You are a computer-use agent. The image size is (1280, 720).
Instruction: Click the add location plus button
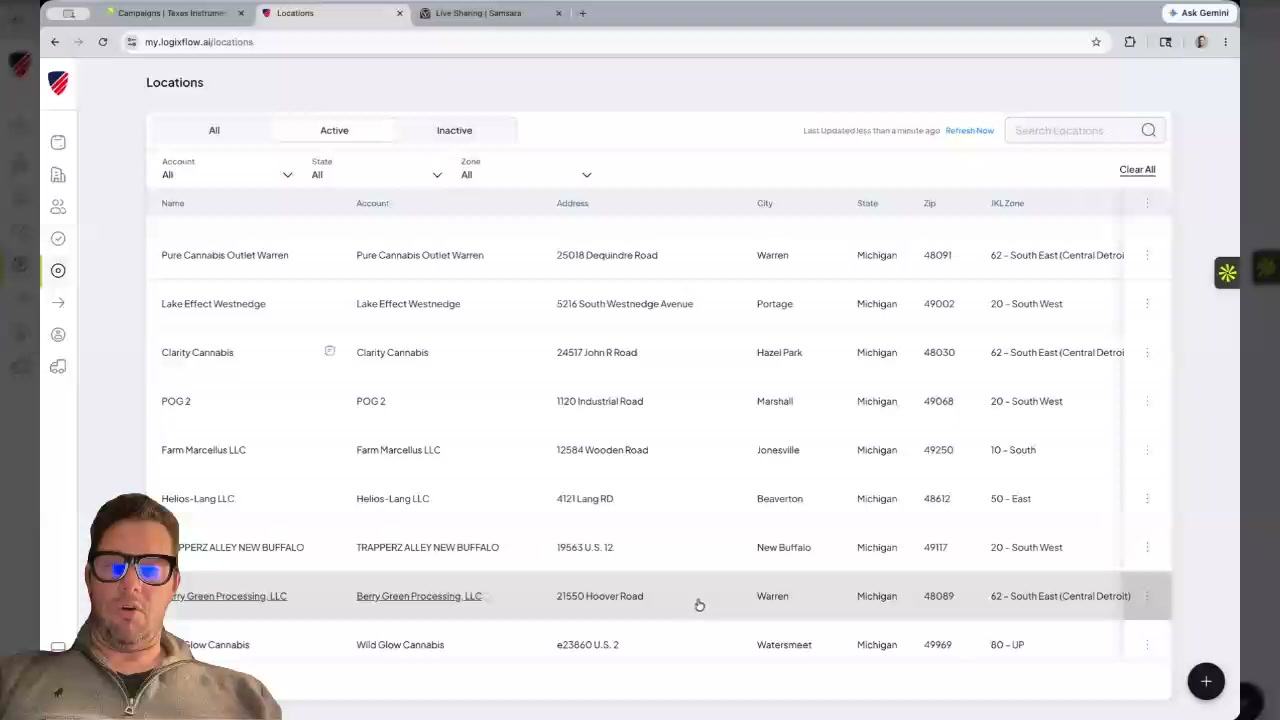[x=1206, y=681]
